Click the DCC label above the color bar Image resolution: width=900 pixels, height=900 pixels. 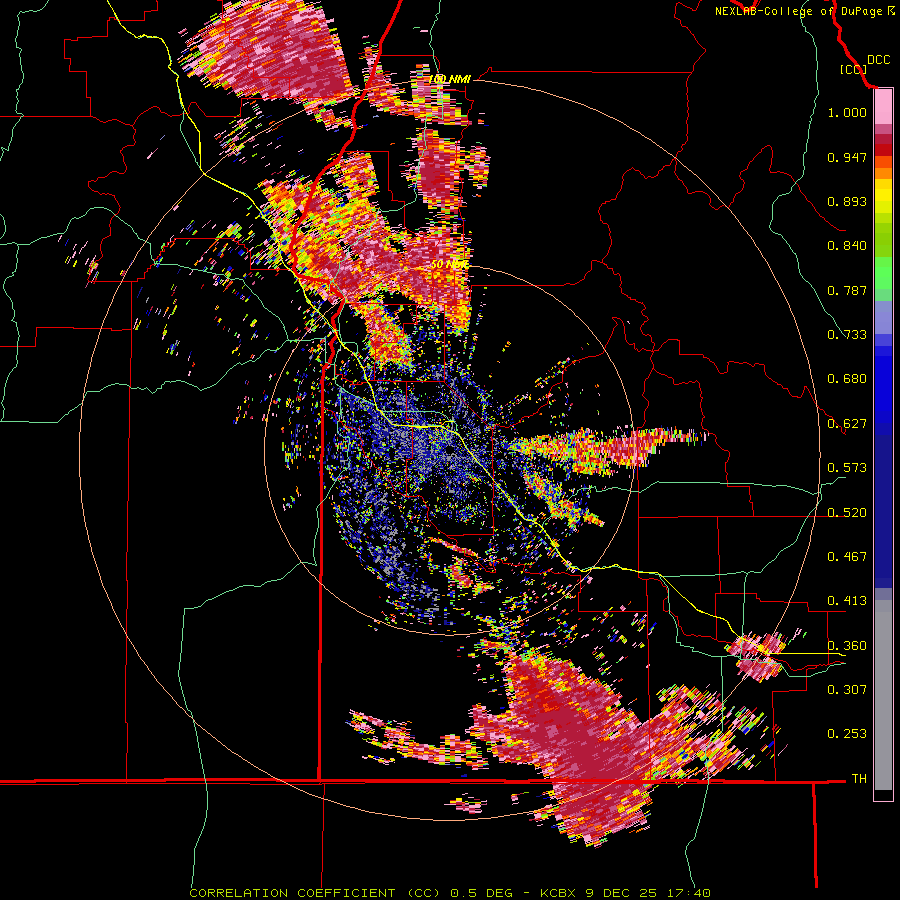(879, 60)
